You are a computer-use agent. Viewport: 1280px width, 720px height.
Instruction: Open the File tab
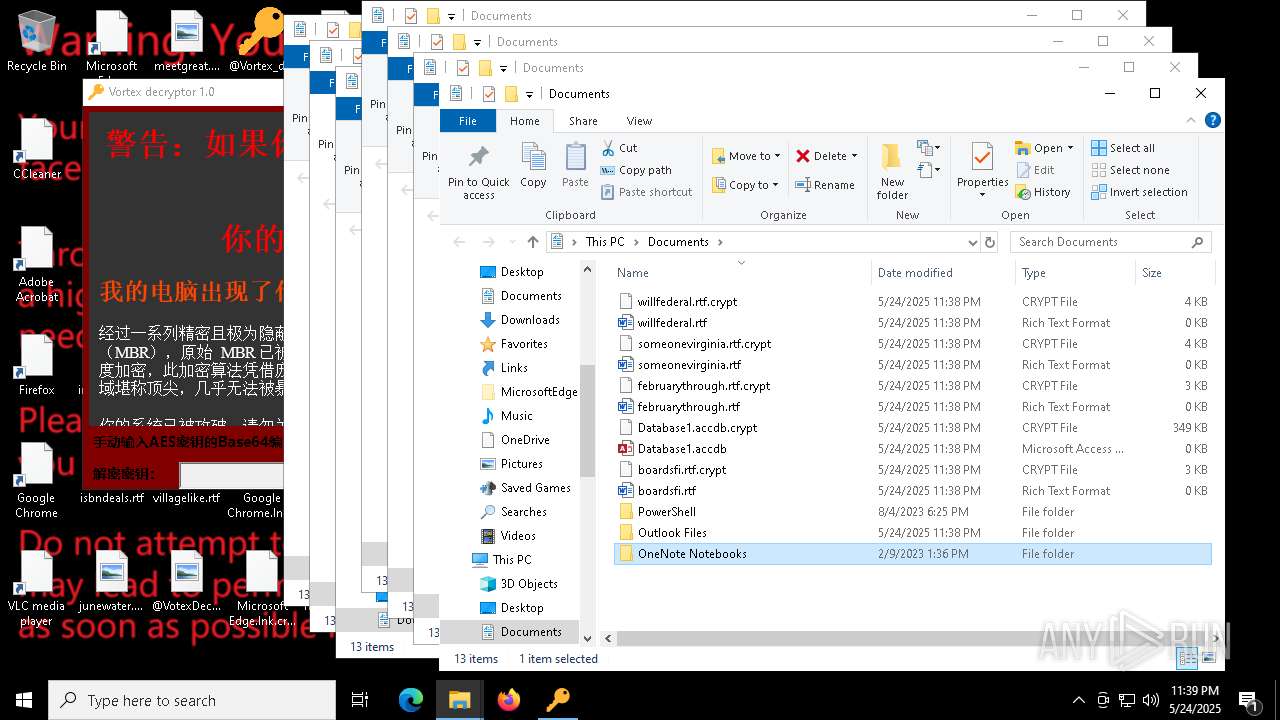point(467,121)
